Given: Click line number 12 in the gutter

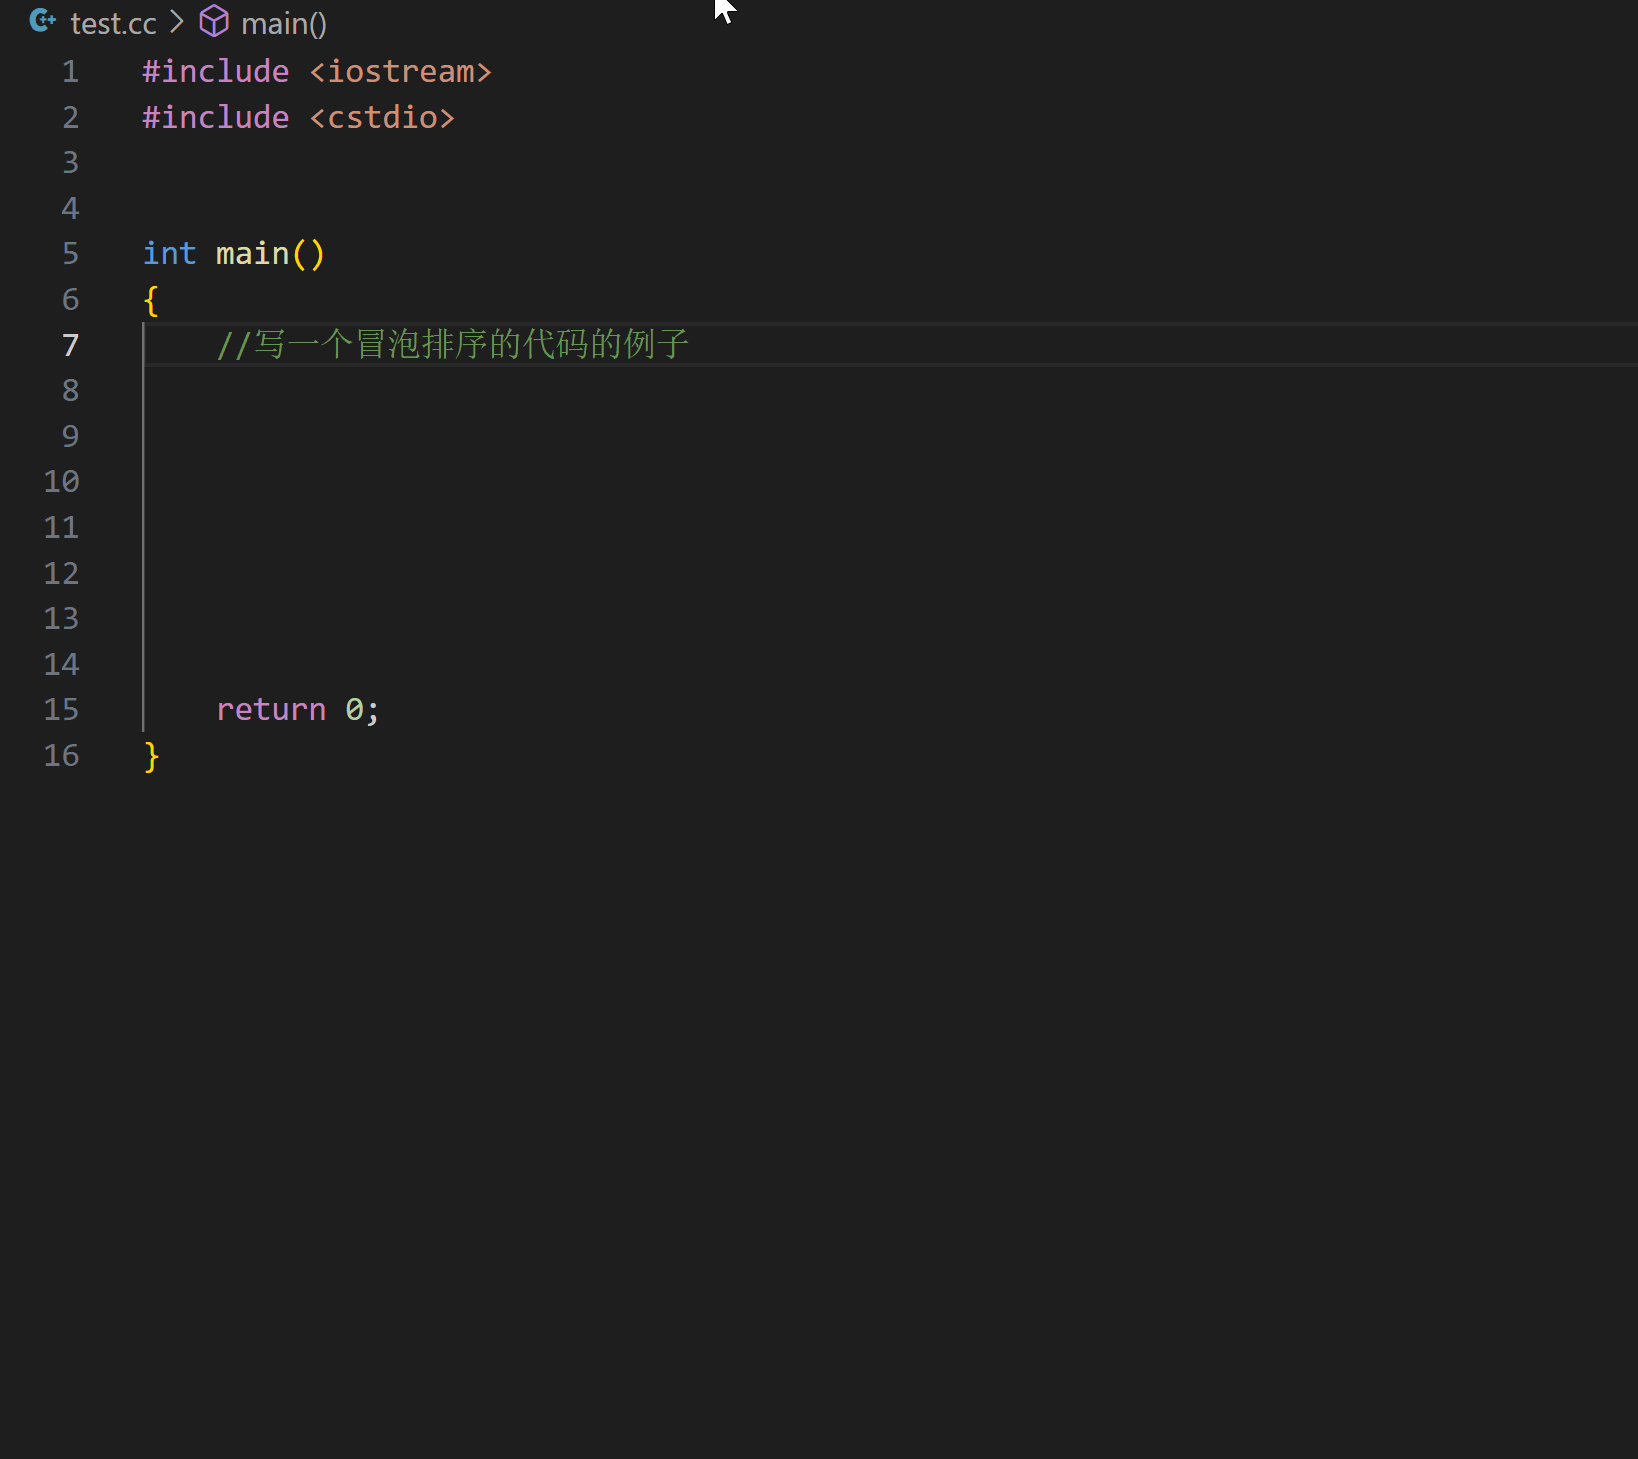Looking at the screenshot, I should 61,573.
